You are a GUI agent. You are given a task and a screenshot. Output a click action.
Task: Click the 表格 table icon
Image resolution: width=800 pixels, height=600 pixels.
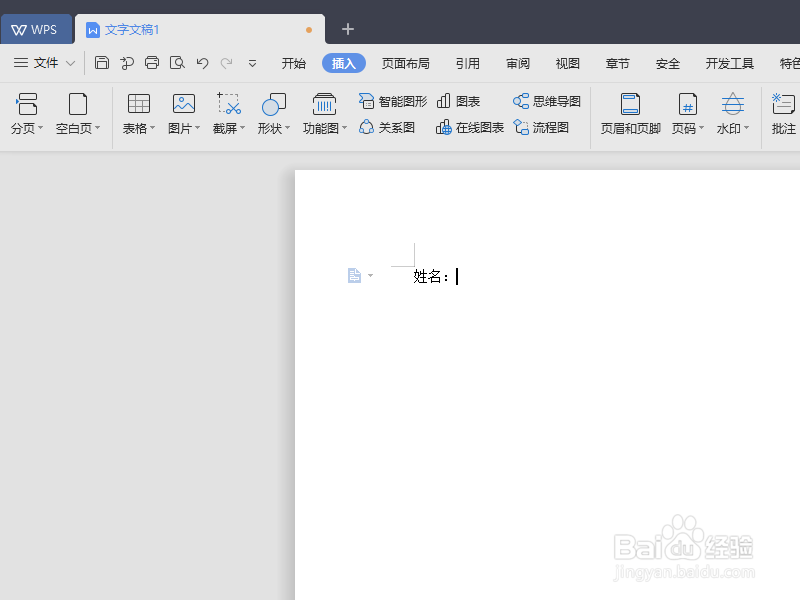pyautogui.click(x=138, y=104)
